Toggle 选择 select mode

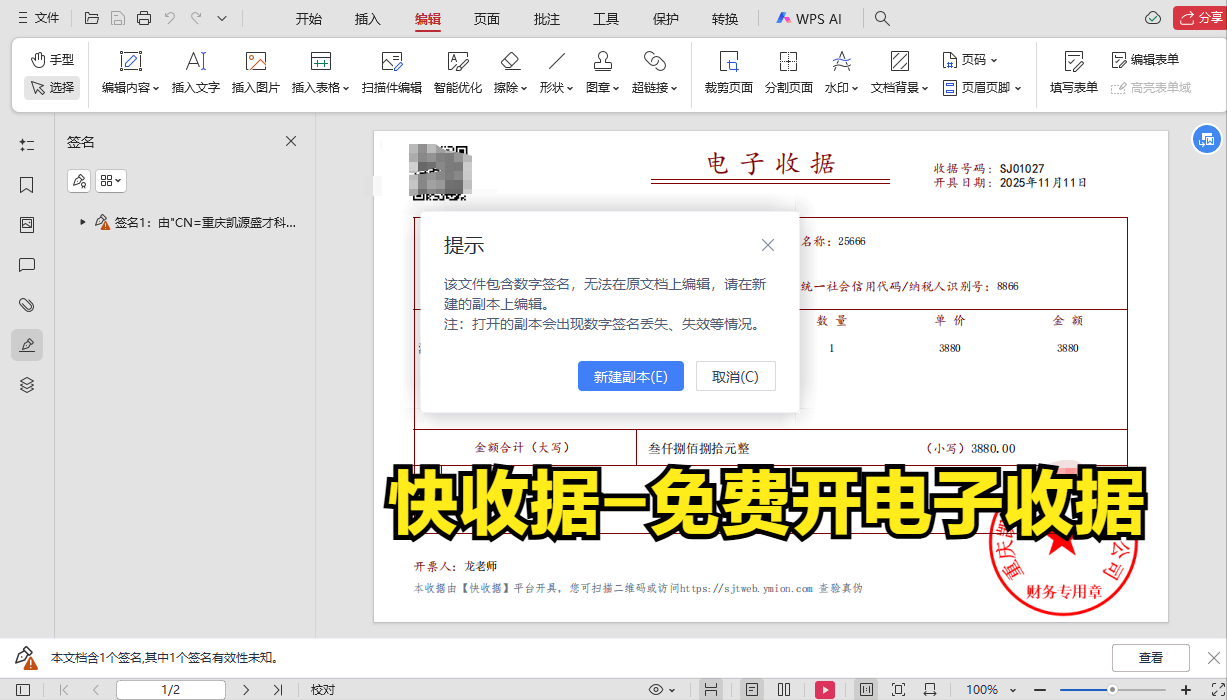click(x=52, y=87)
